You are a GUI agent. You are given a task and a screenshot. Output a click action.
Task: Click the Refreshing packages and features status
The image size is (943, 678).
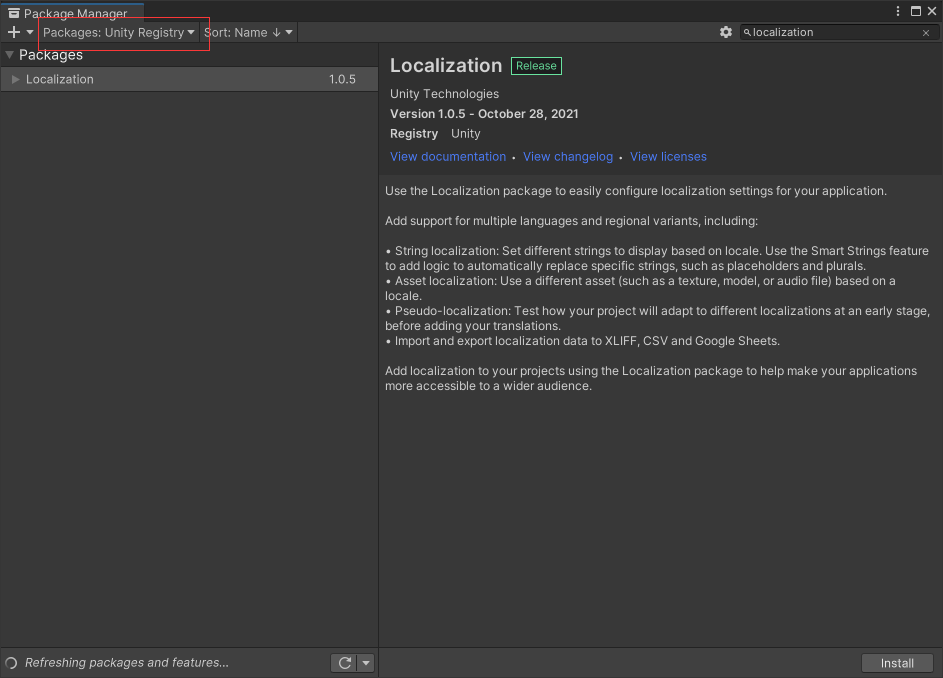(126, 663)
